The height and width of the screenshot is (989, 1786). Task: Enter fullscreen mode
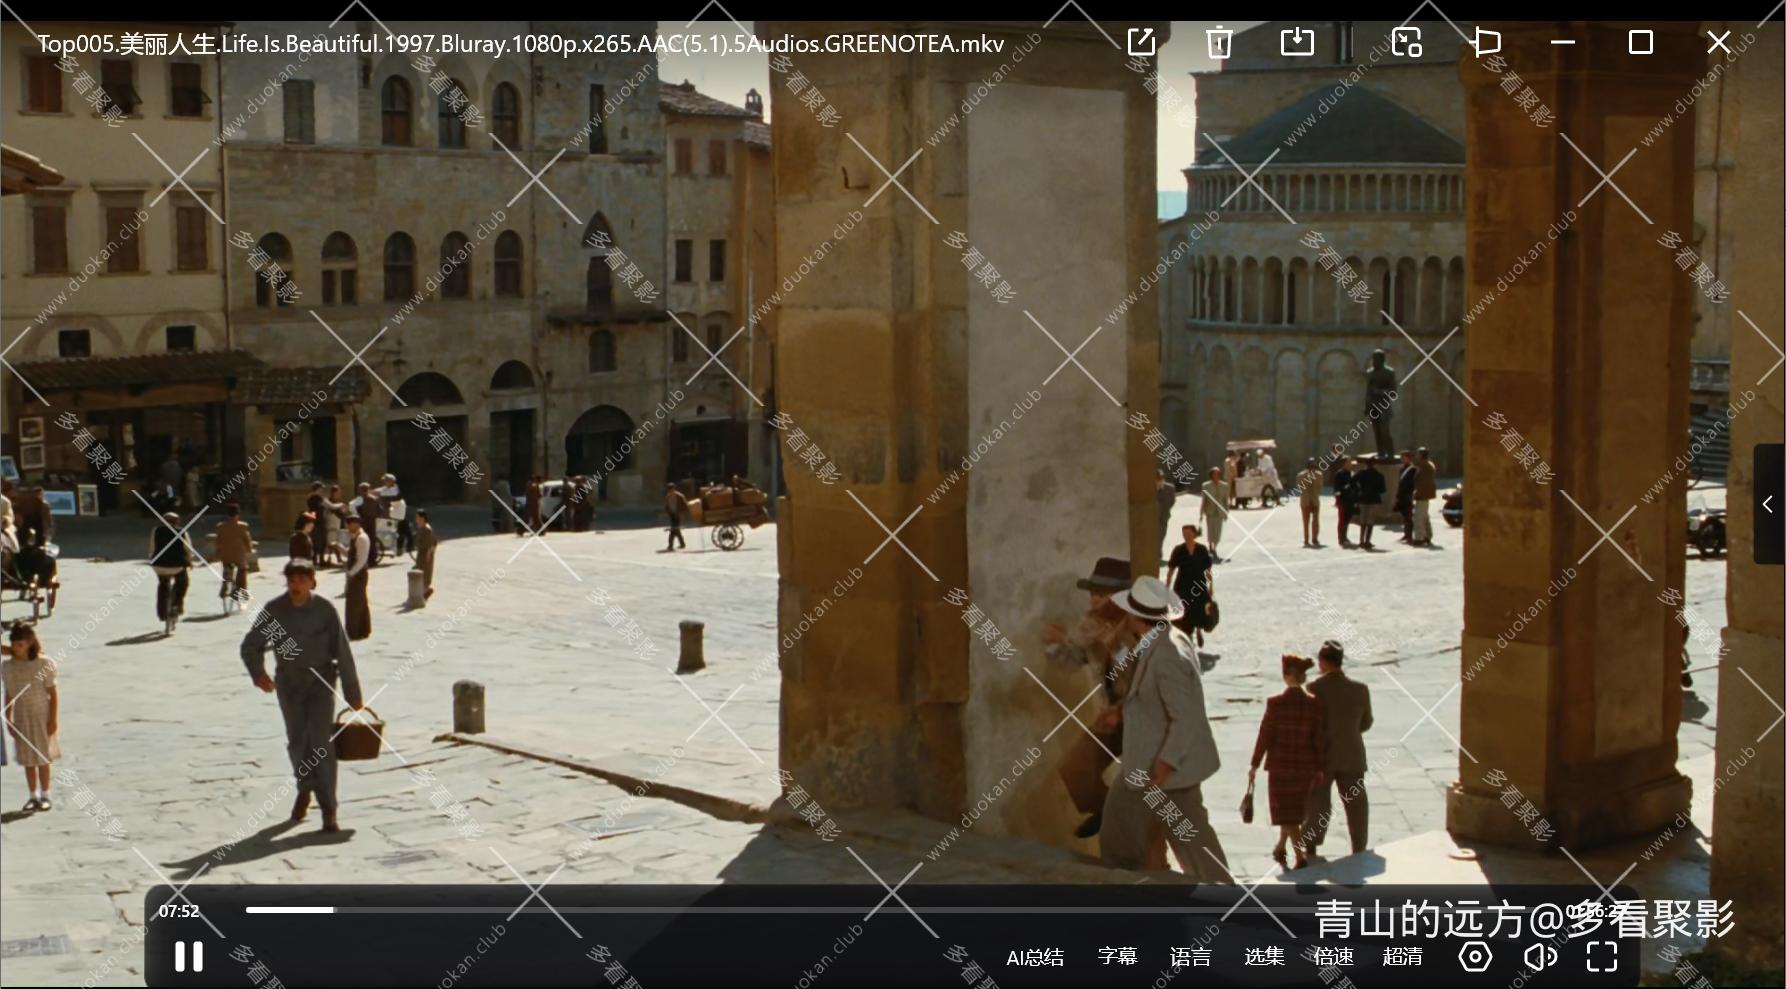click(1602, 957)
